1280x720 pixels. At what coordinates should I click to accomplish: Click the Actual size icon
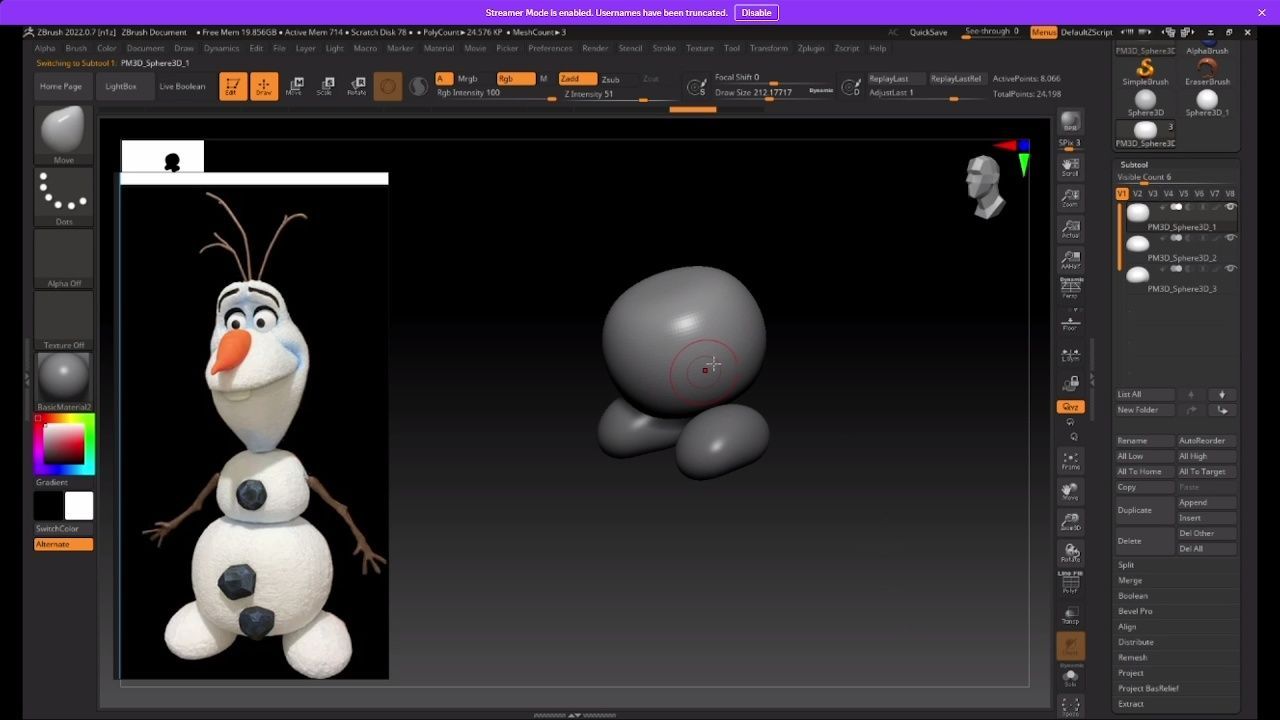click(1070, 228)
